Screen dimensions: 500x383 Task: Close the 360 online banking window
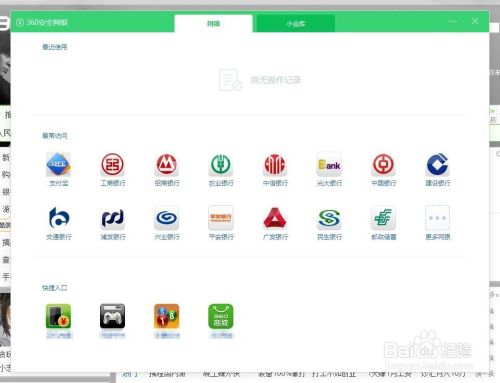(475, 21)
